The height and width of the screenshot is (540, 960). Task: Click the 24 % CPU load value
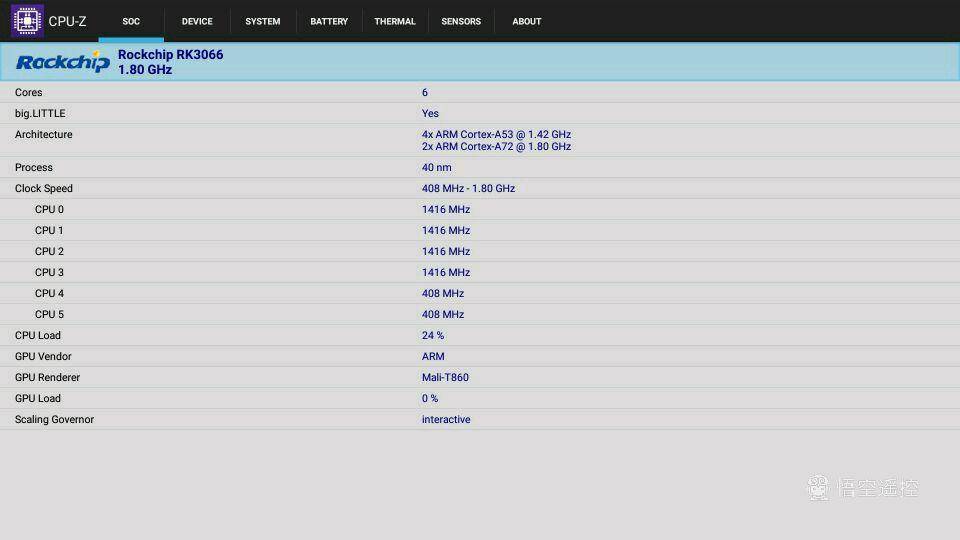(433, 335)
